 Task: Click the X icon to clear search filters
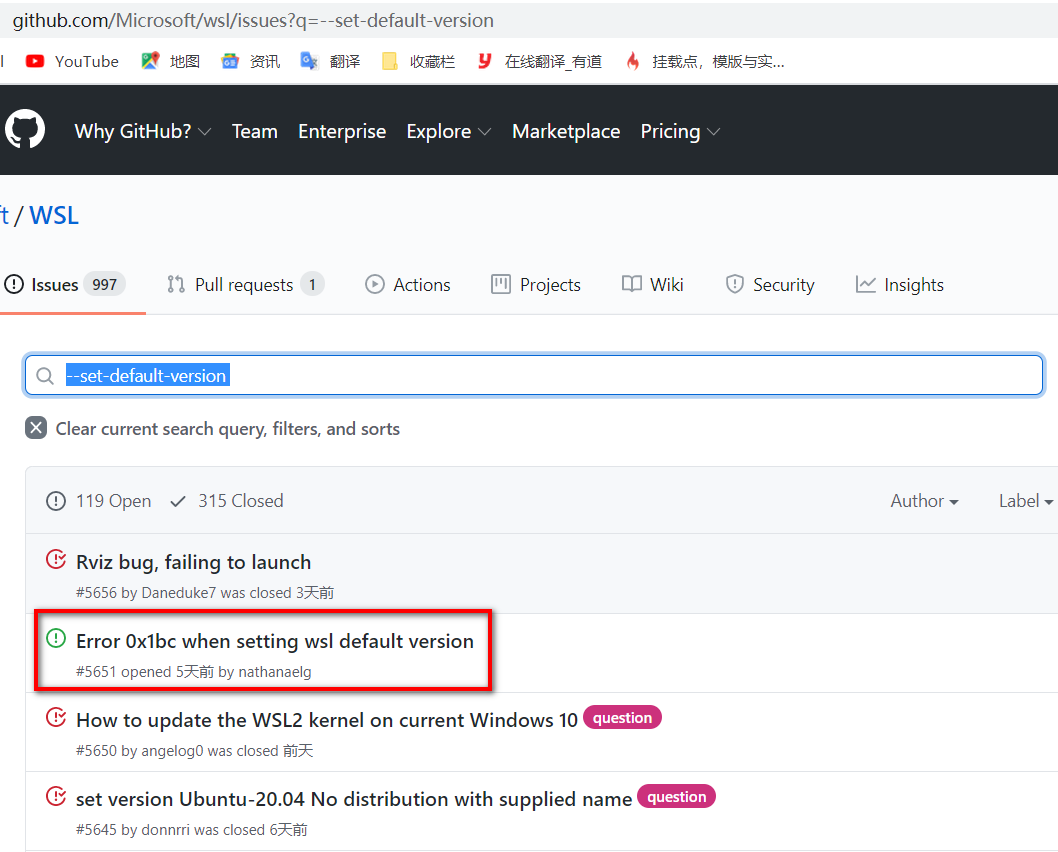[x=36, y=428]
